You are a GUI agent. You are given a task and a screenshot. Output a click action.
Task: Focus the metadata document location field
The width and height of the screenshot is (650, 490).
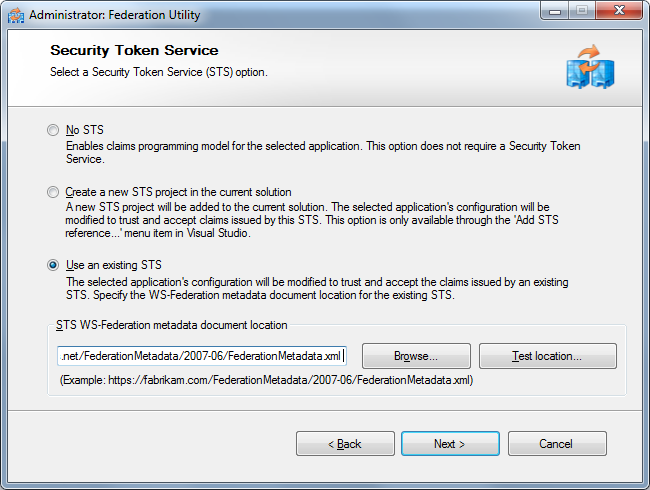(201, 356)
